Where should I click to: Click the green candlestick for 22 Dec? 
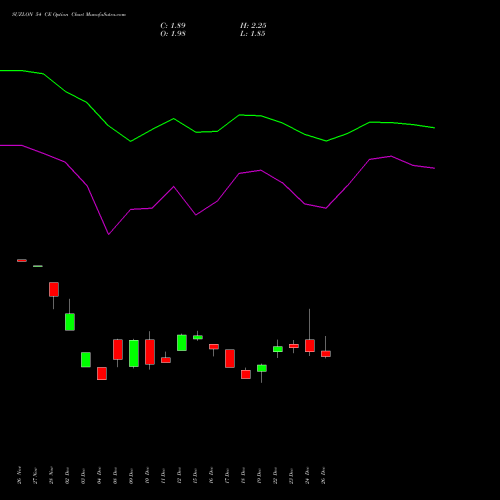[278, 349]
